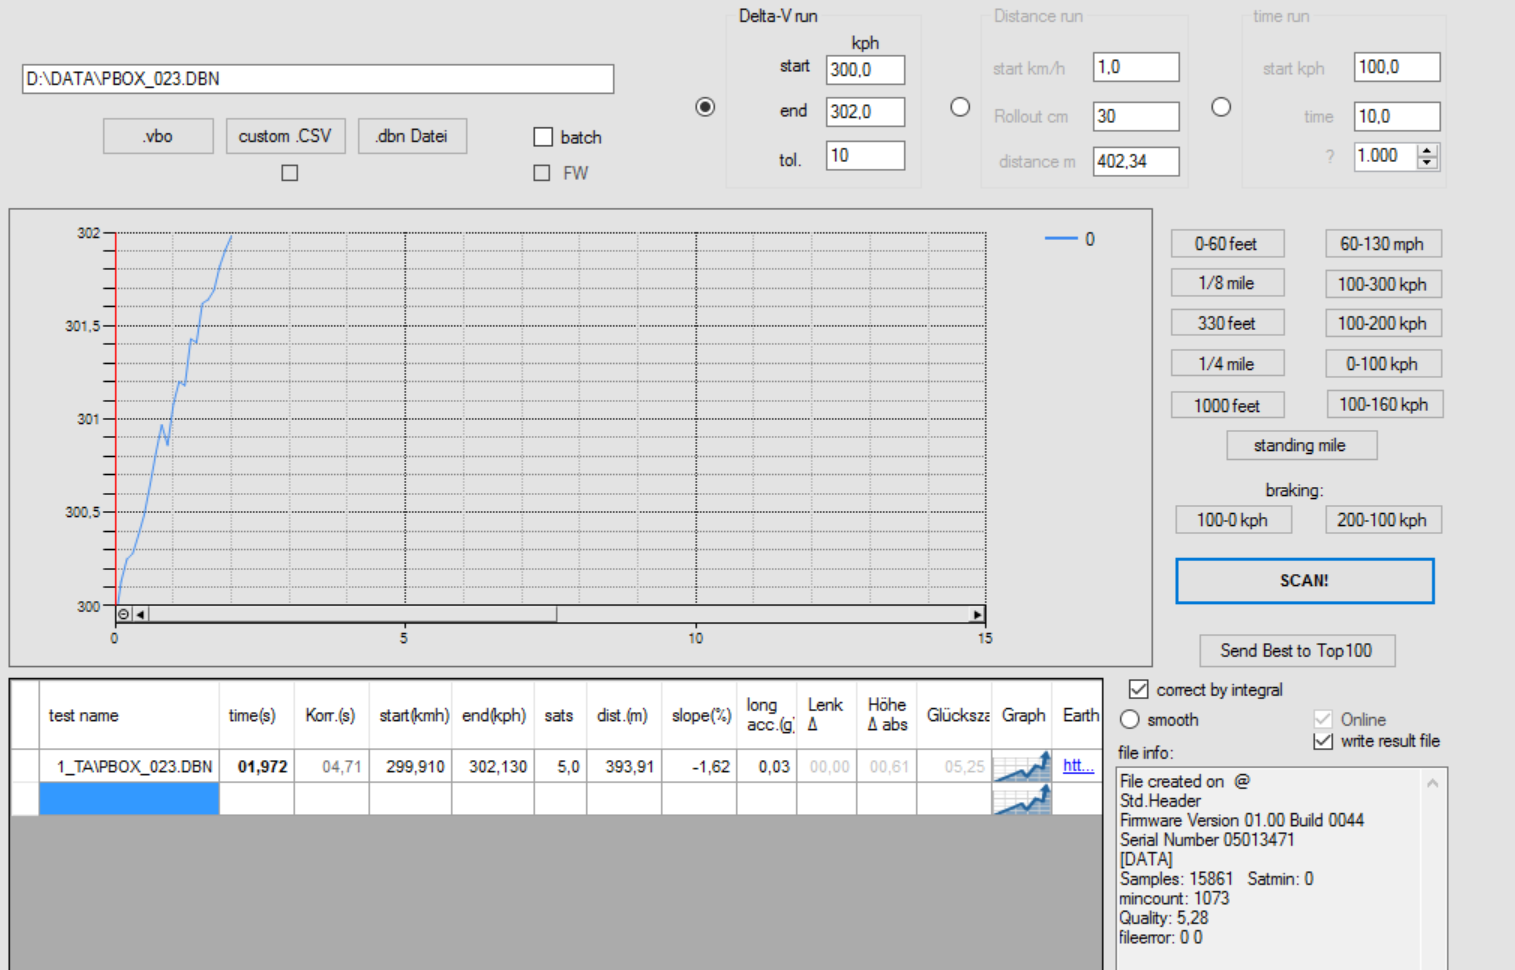Open the Earth link in results row
Viewport: 1515px width, 970px height.
1077,766
